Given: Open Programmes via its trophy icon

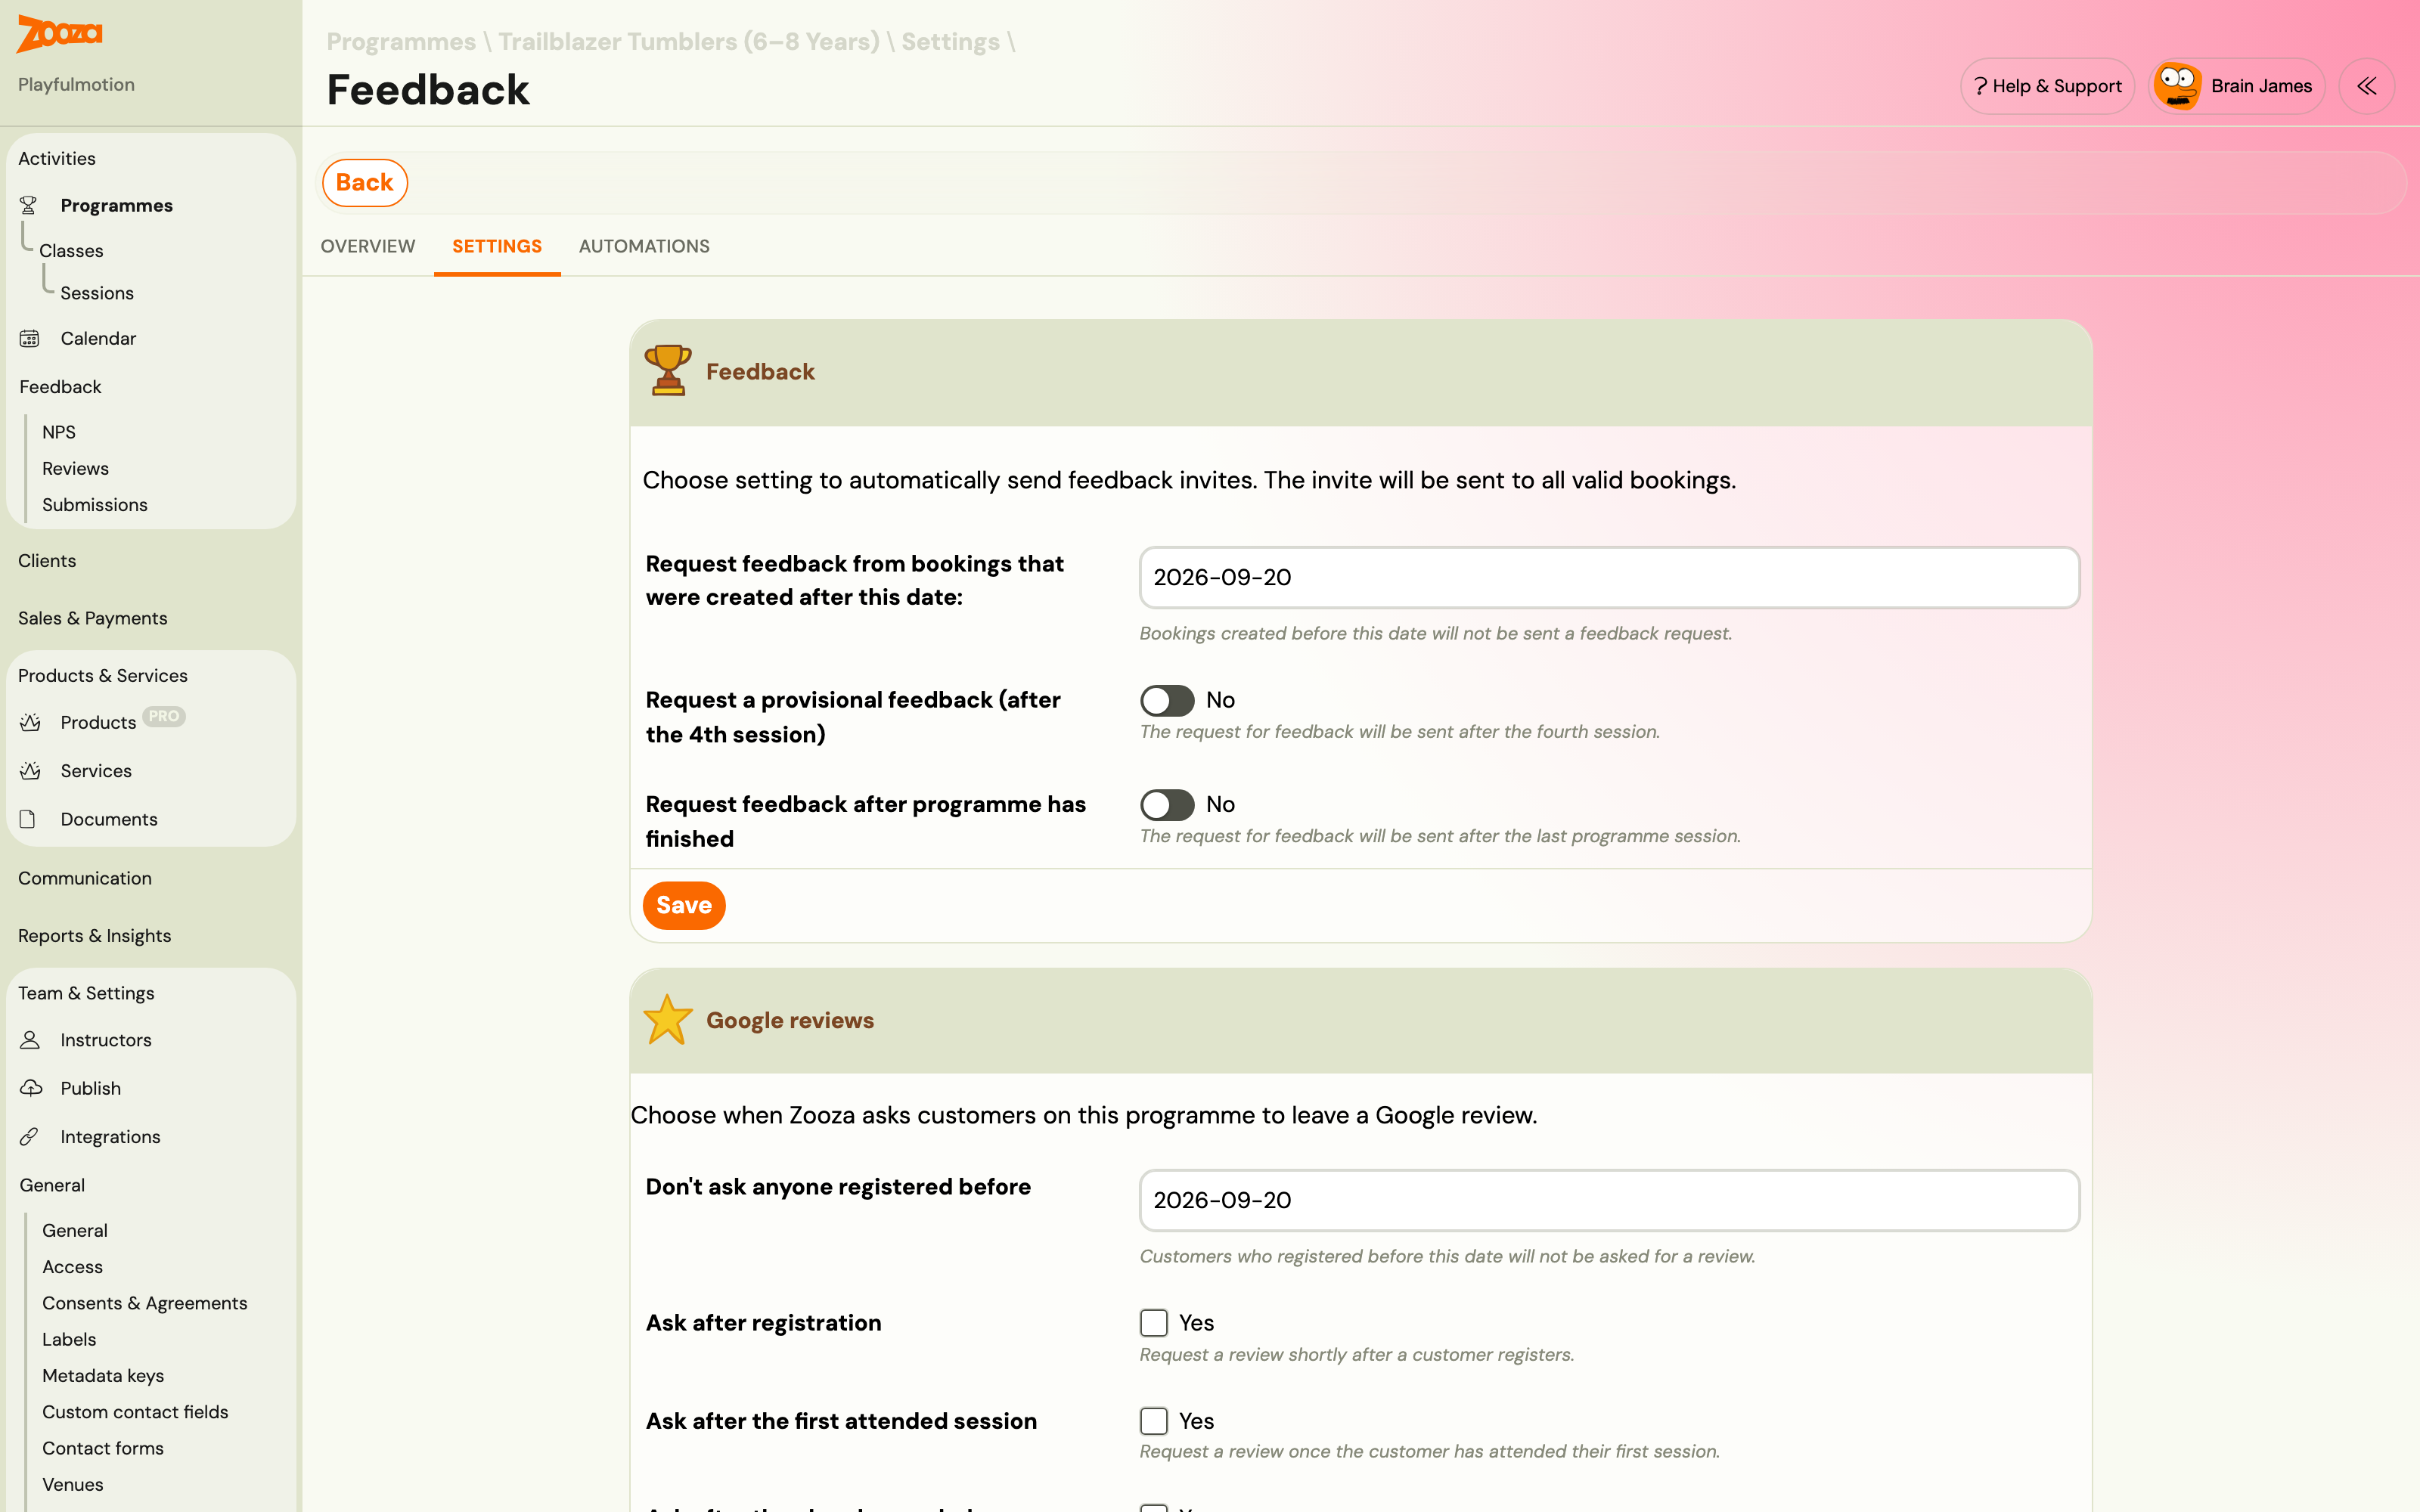Looking at the screenshot, I should click(x=28, y=205).
